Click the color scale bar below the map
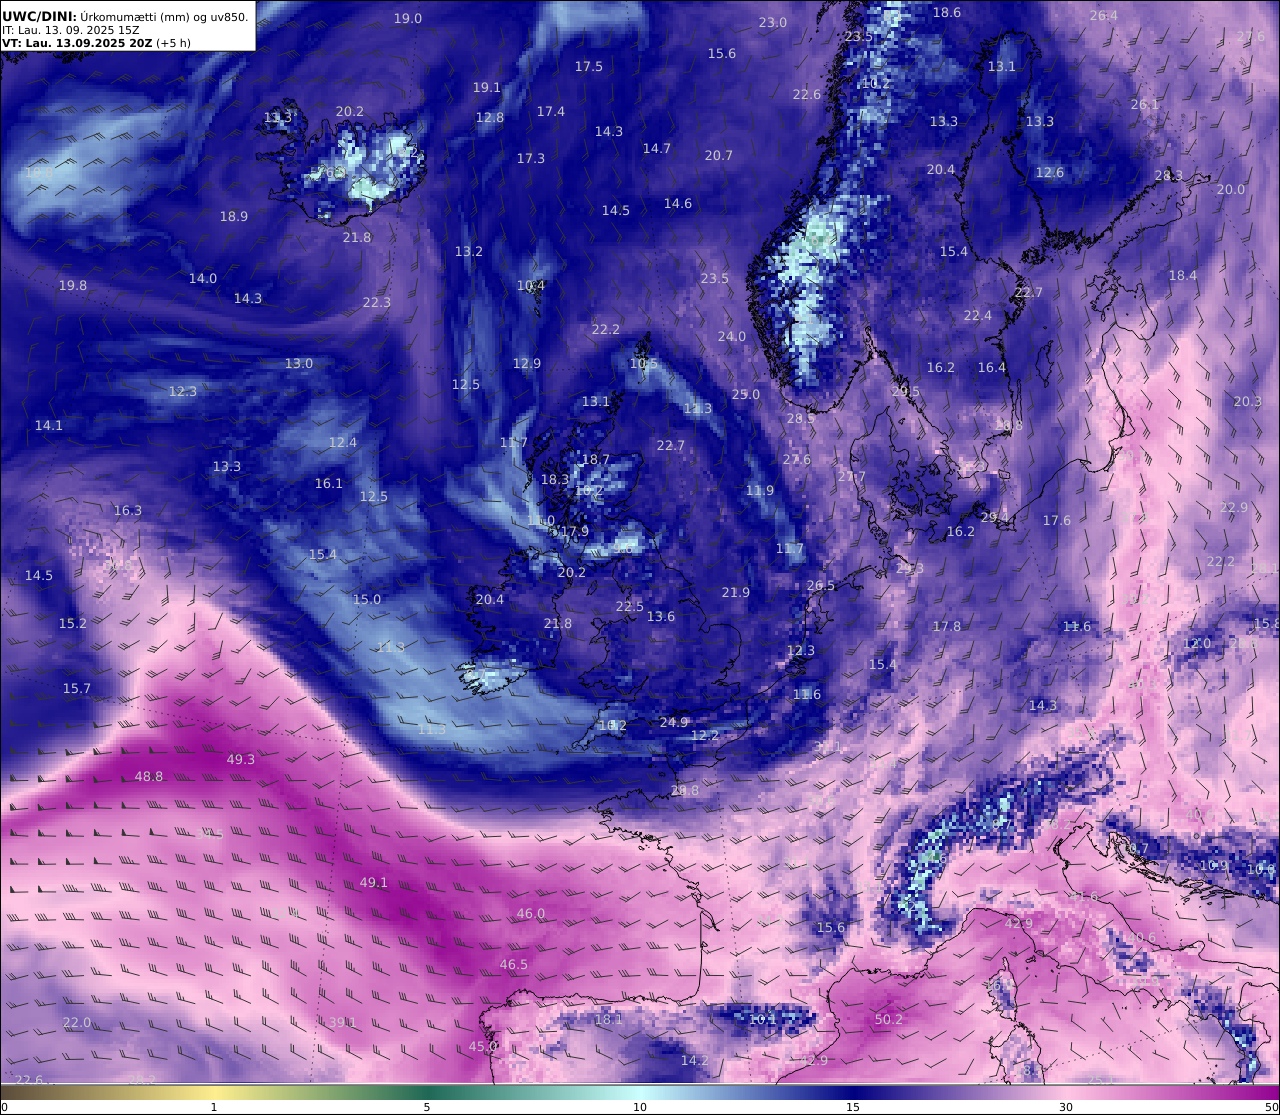Screen dimensions: 1280x1115 click(640, 1092)
